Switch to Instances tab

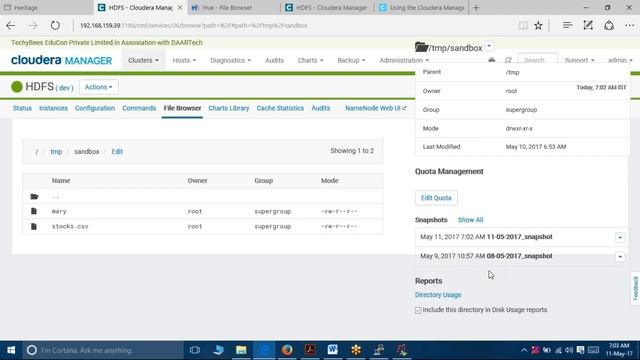pos(53,108)
